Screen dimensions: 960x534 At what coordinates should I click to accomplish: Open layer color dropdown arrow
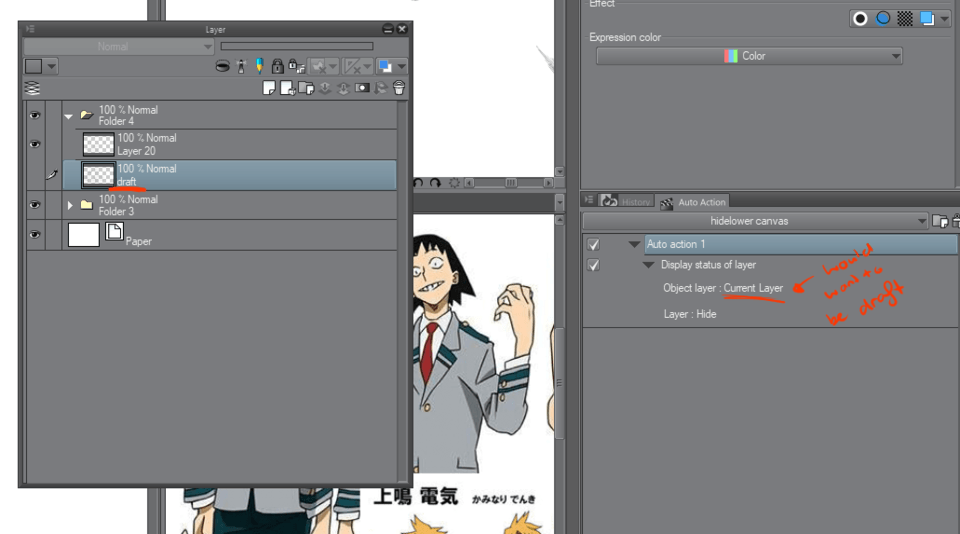pos(402,66)
